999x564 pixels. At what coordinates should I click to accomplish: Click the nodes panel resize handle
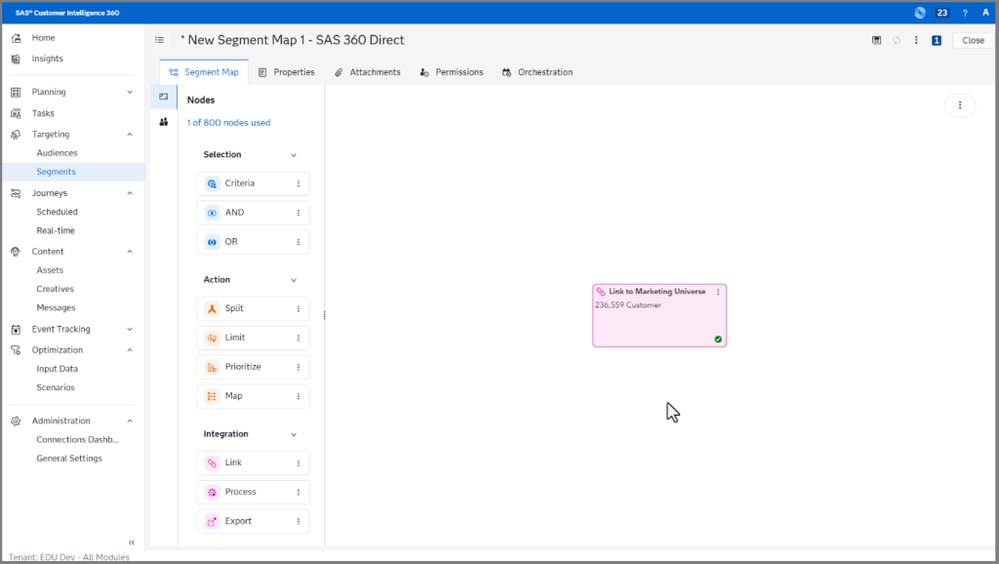click(x=324, y=315)
